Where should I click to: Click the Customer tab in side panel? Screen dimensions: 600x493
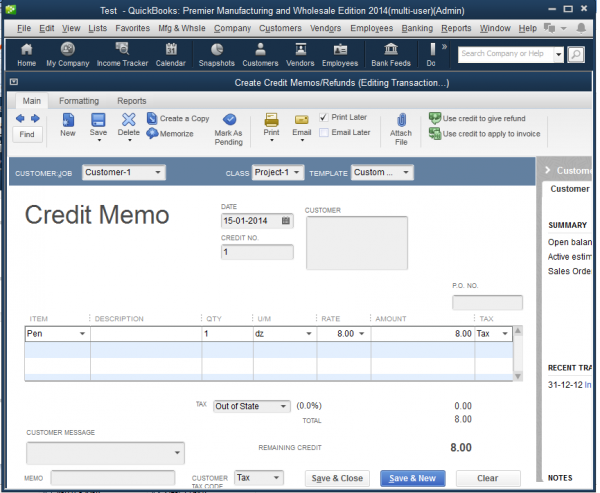point(569,189)
